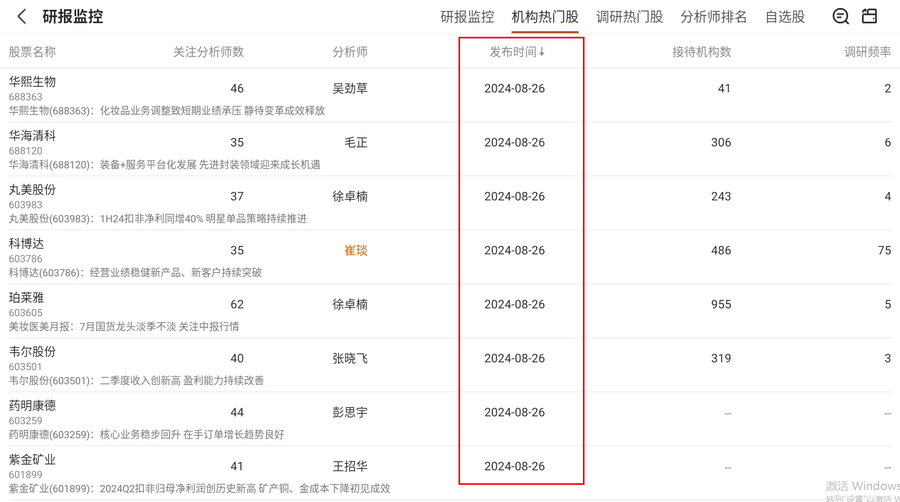Switch to the 研报监控 tab
The height and width of the screenshot is (502, 900).
[467, 17]
